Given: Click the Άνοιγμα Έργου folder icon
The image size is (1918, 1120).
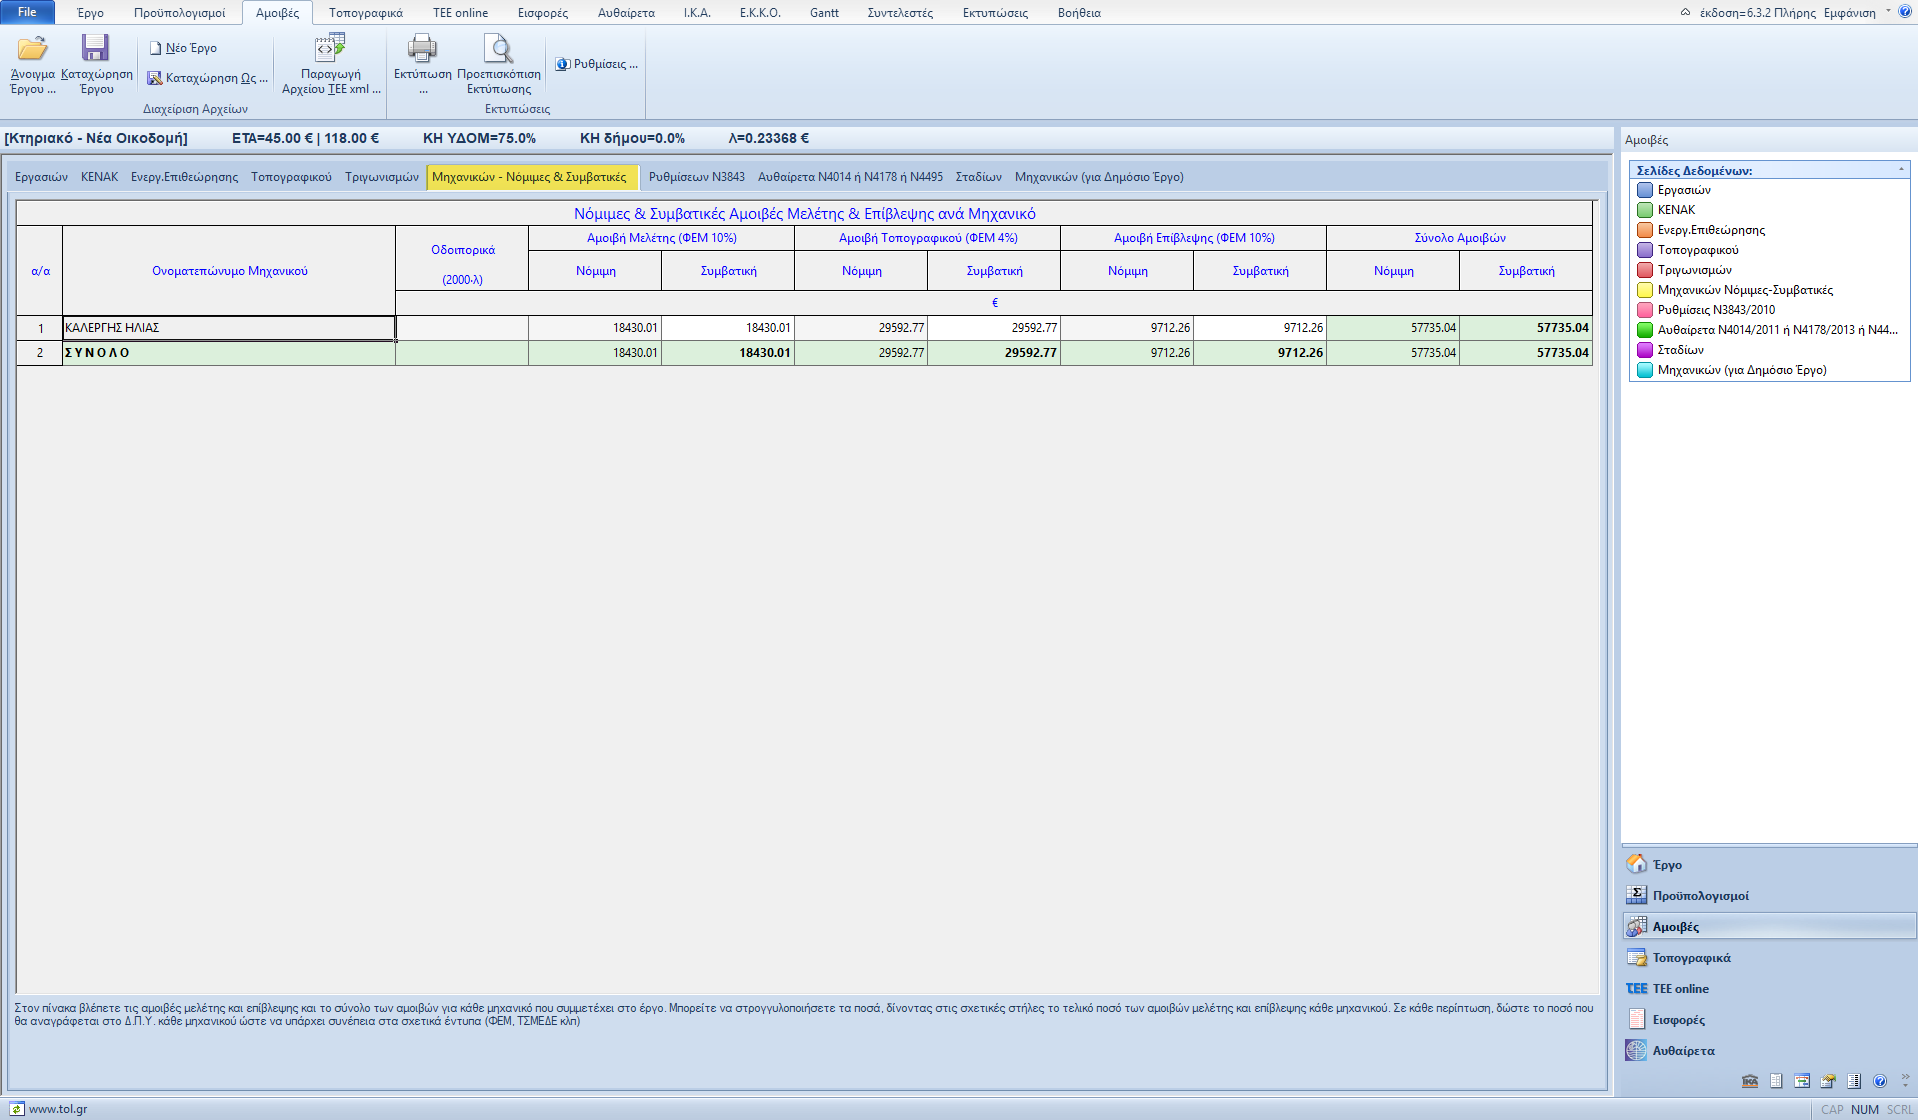Looking at the screenshot, I should pos(32,49).
